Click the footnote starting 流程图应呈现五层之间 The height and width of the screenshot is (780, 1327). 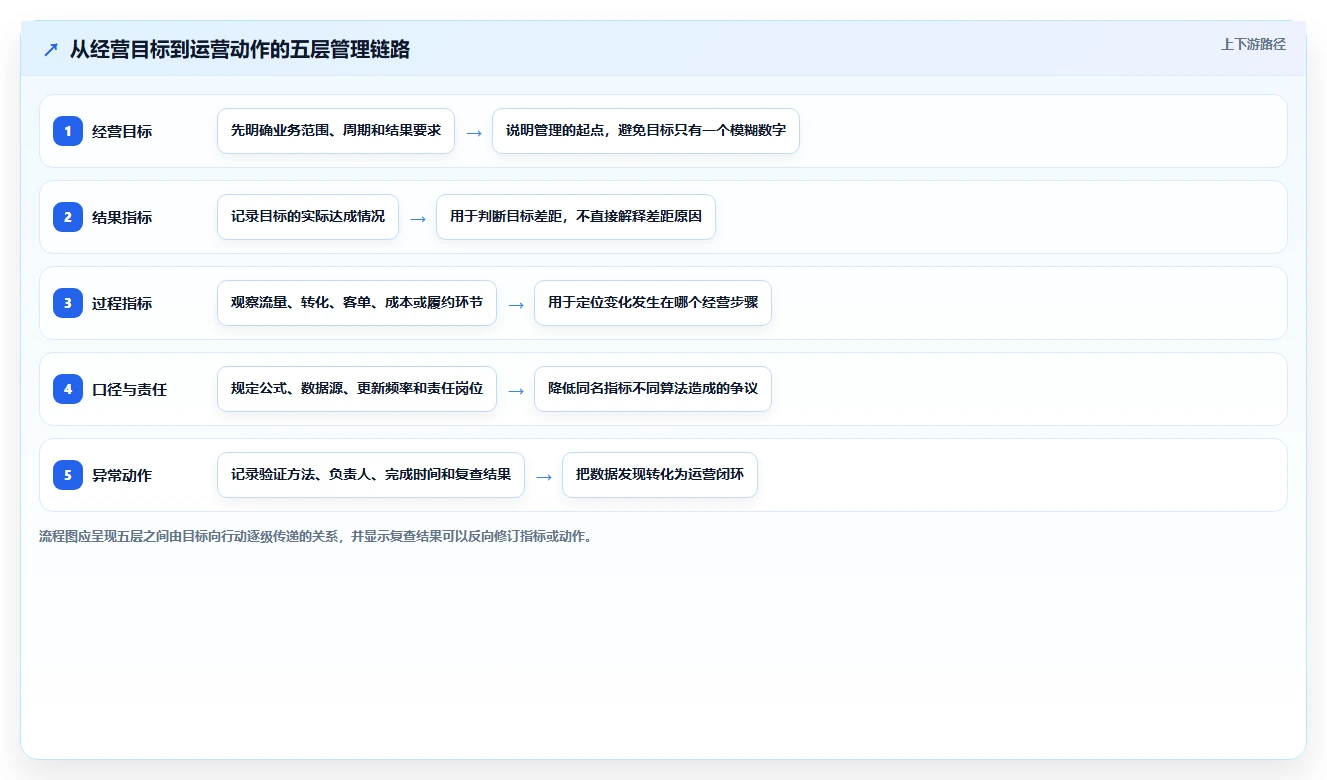click(x=316, y=536)
